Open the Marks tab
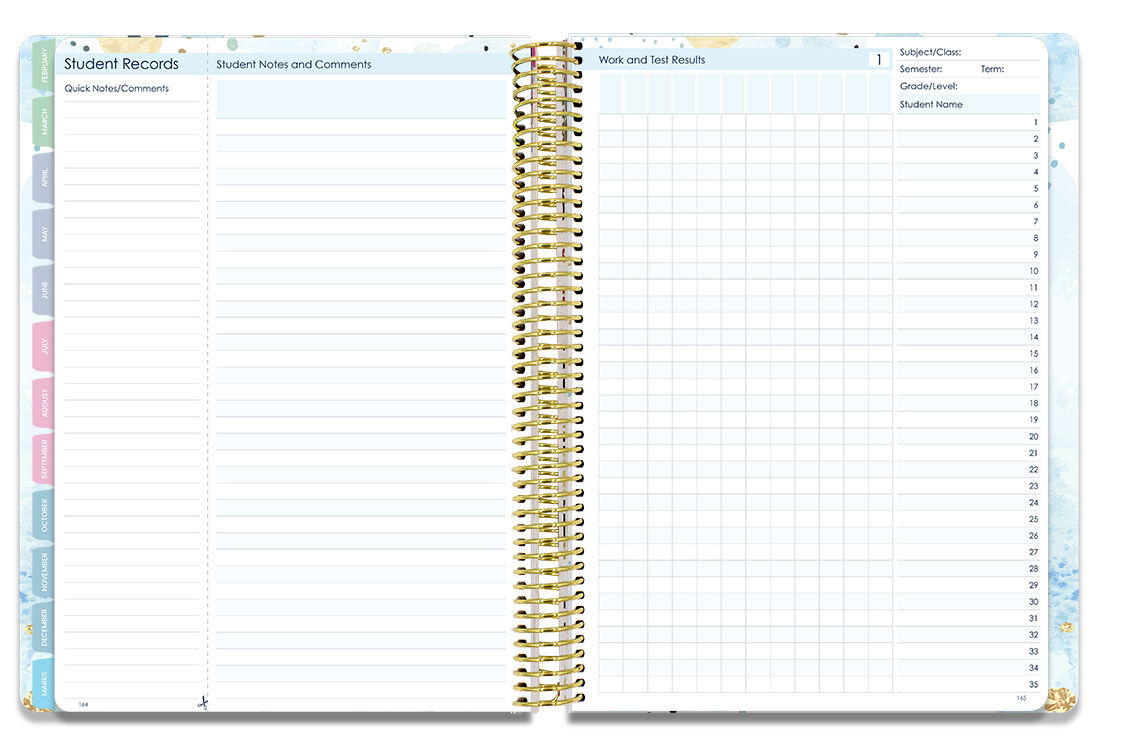This screenshot has height=750, width=1136. [x=43, y=684]
